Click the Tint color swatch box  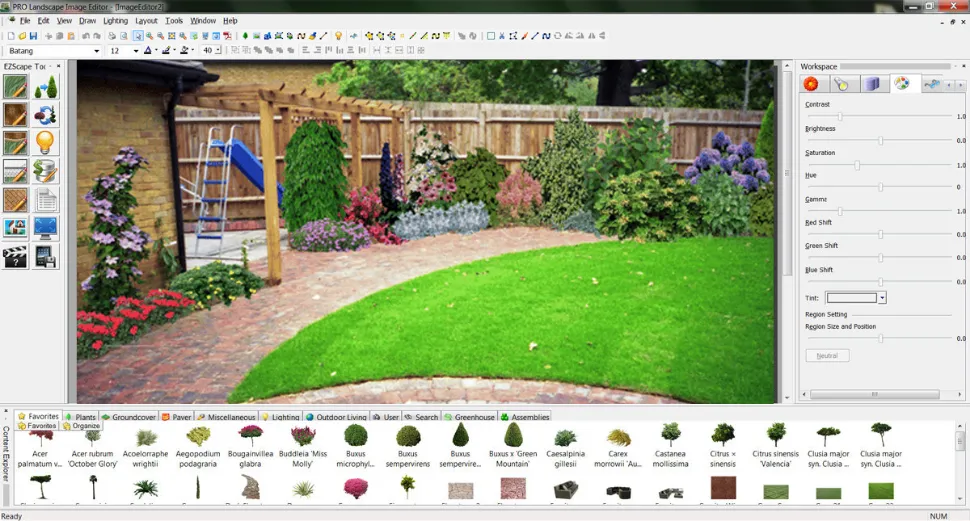(x=852, y=298)
